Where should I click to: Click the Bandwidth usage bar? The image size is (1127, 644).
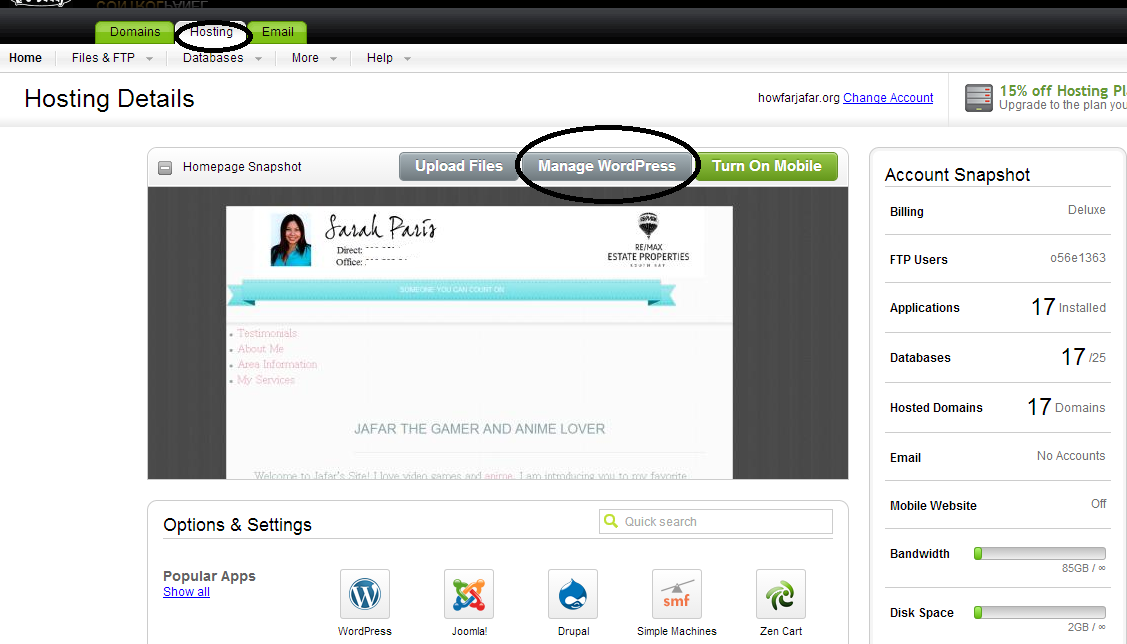click(1039, 553)
